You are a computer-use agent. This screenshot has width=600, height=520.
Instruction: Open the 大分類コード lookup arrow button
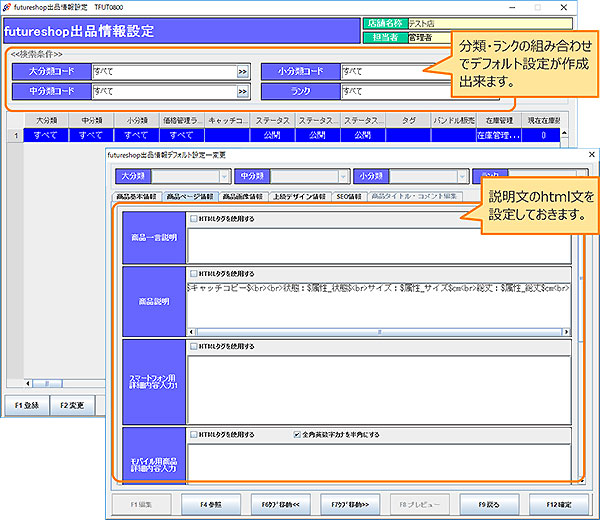[x=243, y=72]
